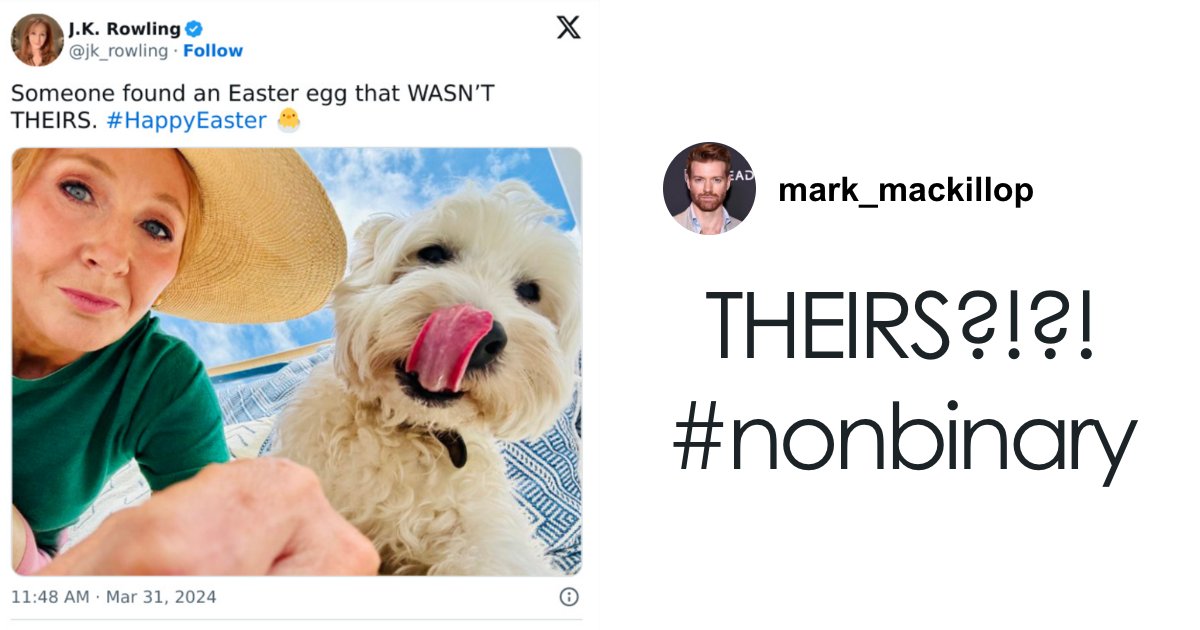Image resolution: width=1200 pixels, height=630 pixels.
Task: Open the J.K. Rowling display name
Action: (x=125, y=29)
